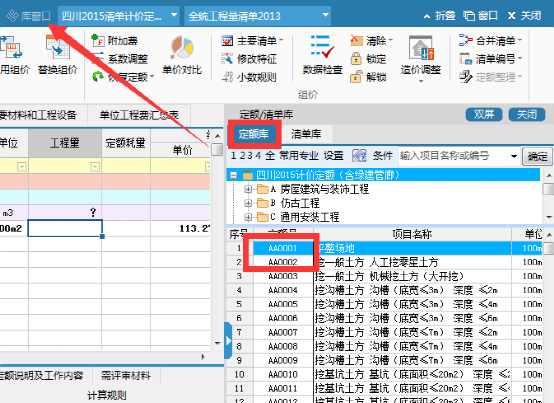The height and width of the screenshot is (403, 554).
Task: Open the 小数规则 decimal rule option
Action: [249, 77]
